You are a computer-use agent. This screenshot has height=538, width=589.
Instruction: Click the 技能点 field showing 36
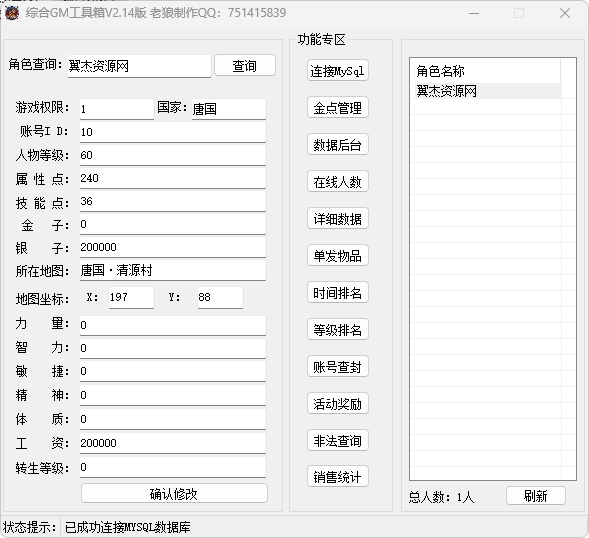pyautogui.click(x=173, y=201)
